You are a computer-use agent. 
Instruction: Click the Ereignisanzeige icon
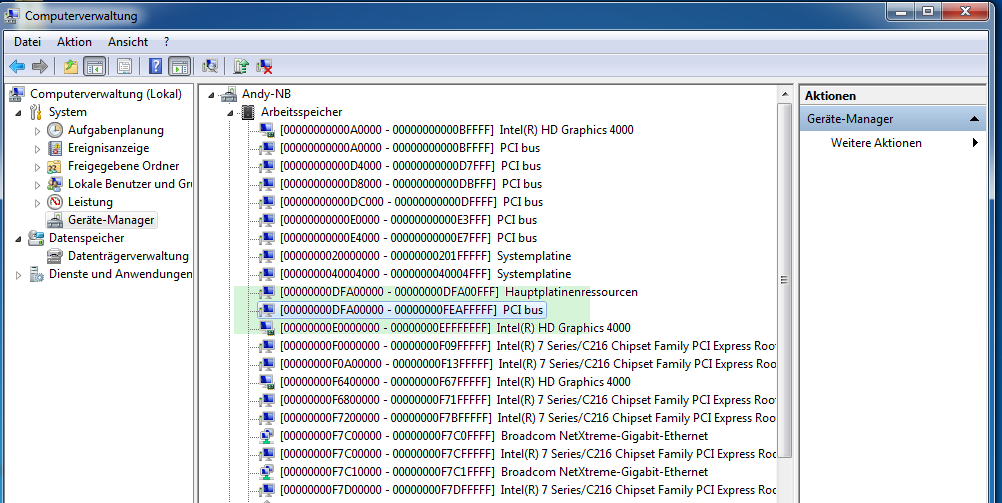[55, 148]
